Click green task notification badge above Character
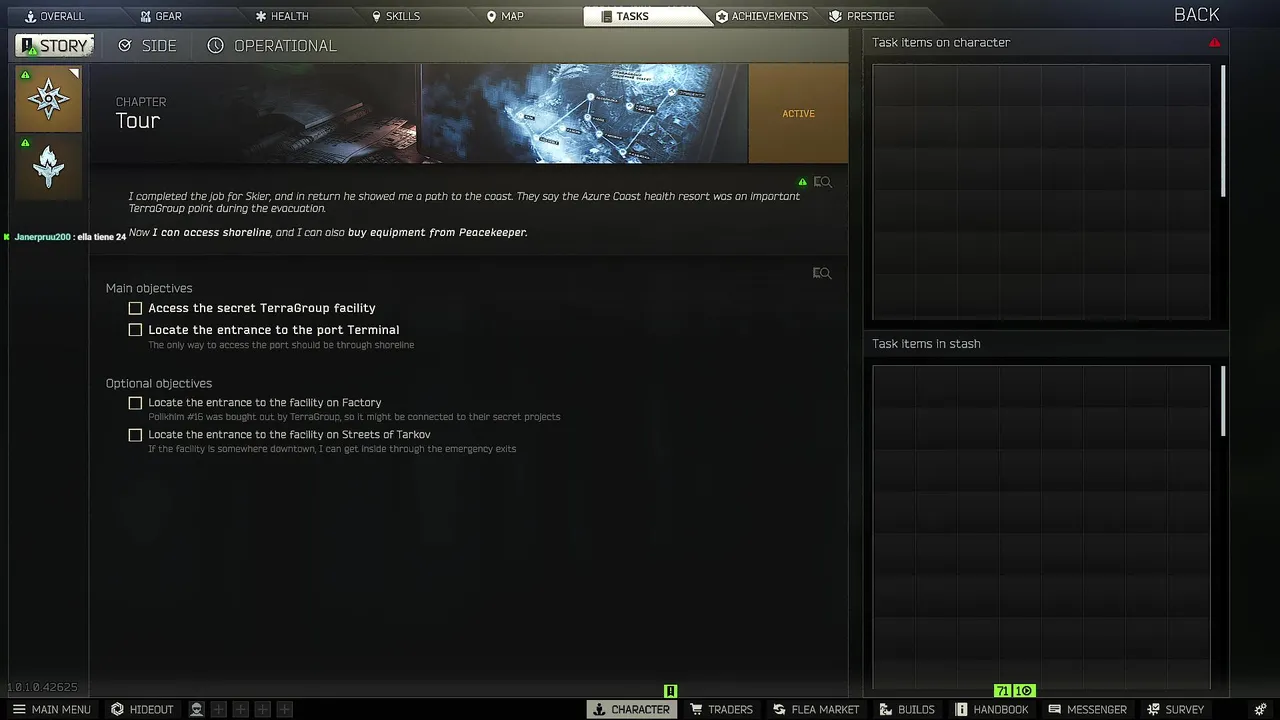 (x=671, y=691)
